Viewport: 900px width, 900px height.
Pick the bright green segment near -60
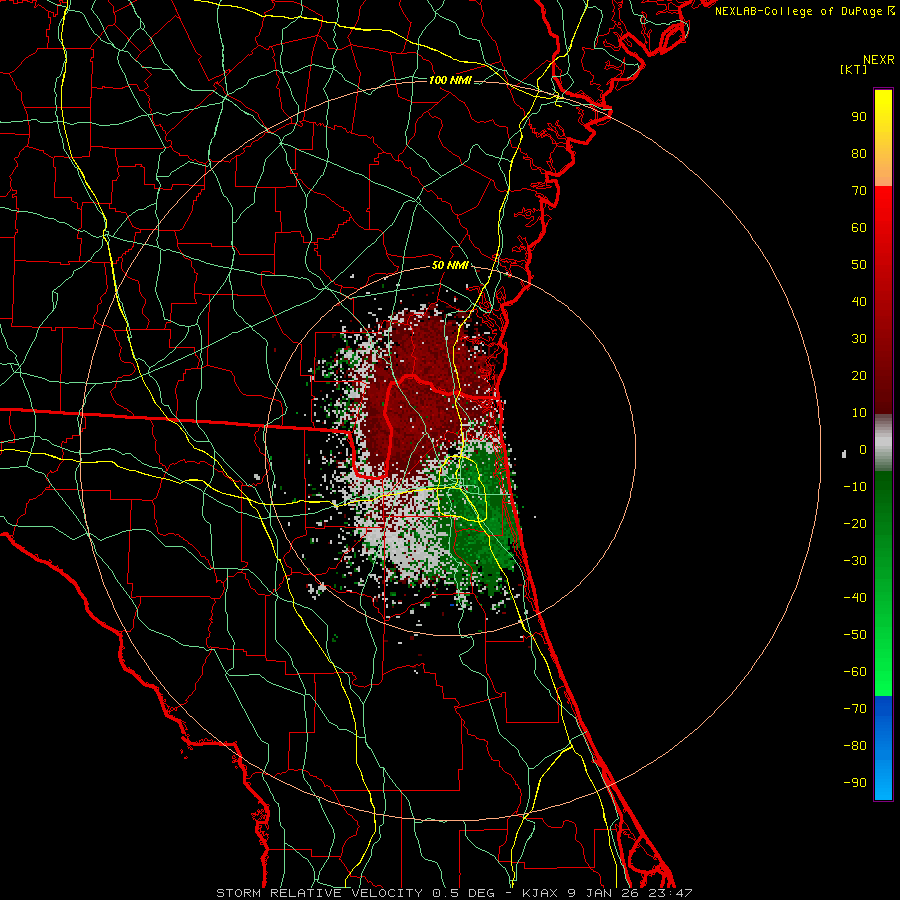coord(883,672)
